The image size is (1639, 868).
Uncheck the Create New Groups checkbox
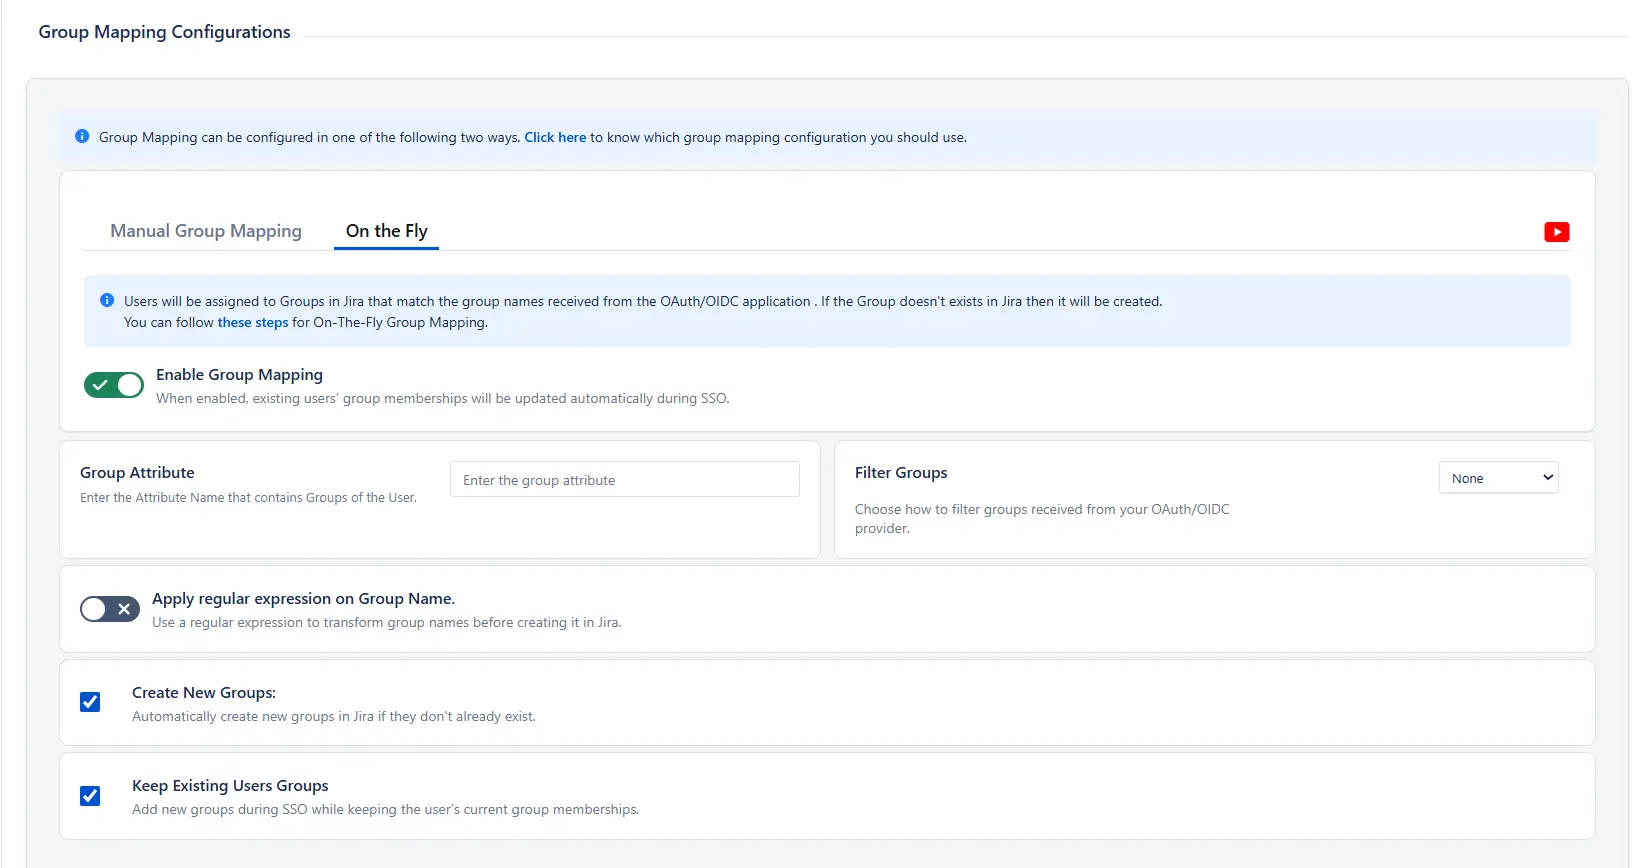[90, 702]
